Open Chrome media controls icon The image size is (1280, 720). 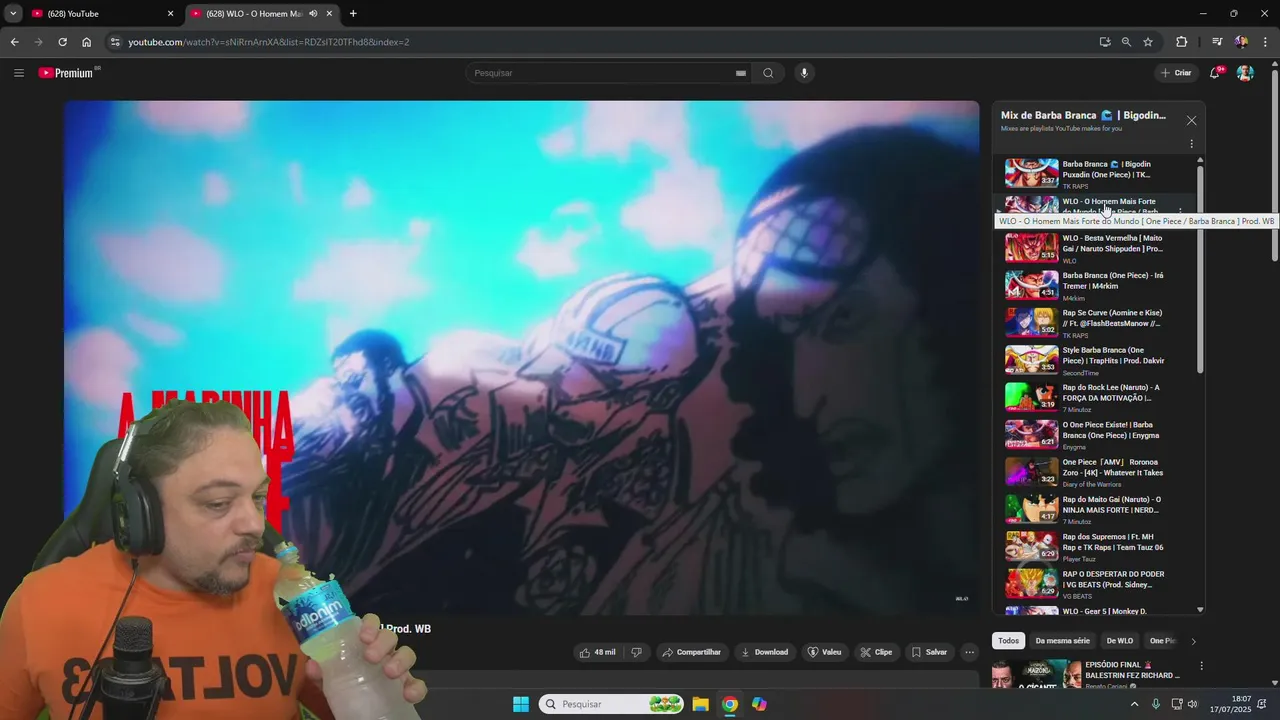click(1217, 42)
